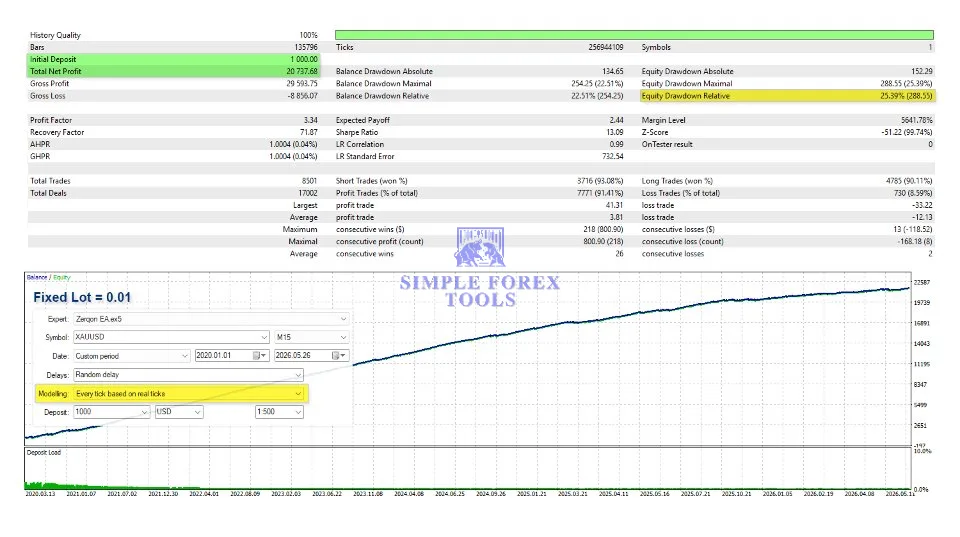960x537 pixels.
Task: Click inside the end date field 2026.05.26
Action: pyautogui.click(x=302, y=355)
